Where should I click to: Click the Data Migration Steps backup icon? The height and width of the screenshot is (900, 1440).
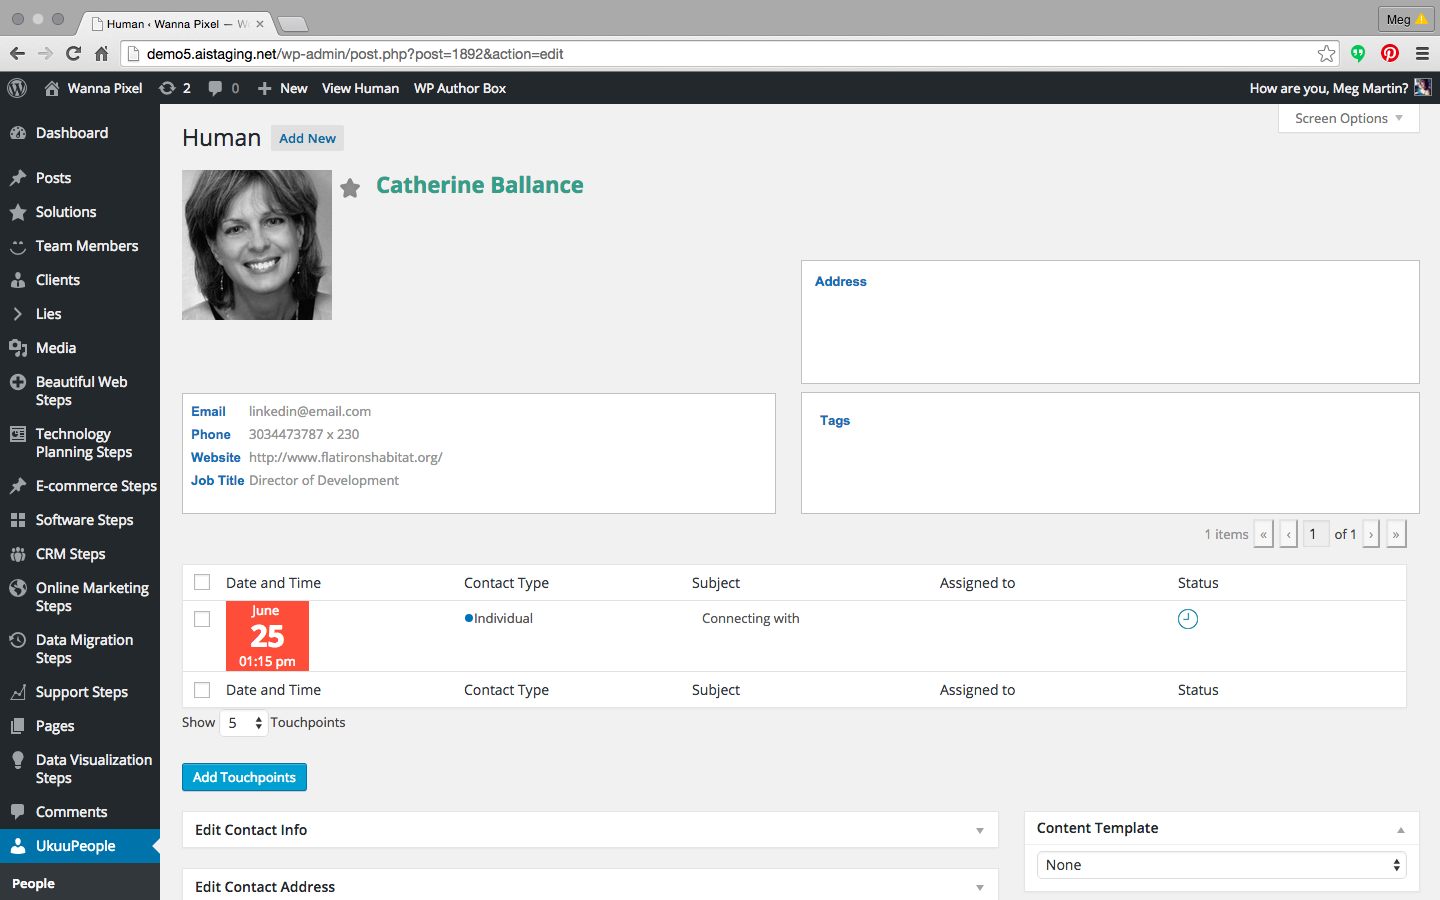tap(18, 640)
